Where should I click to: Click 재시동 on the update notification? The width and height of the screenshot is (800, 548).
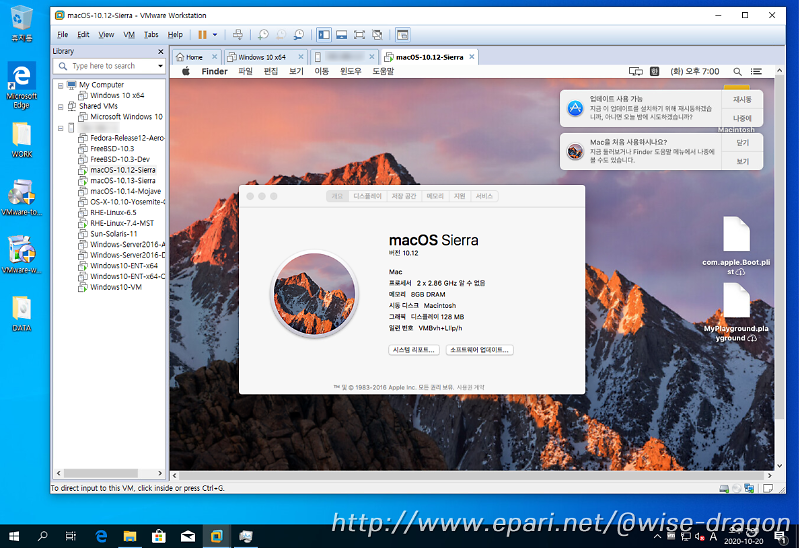tap(742, 99)
